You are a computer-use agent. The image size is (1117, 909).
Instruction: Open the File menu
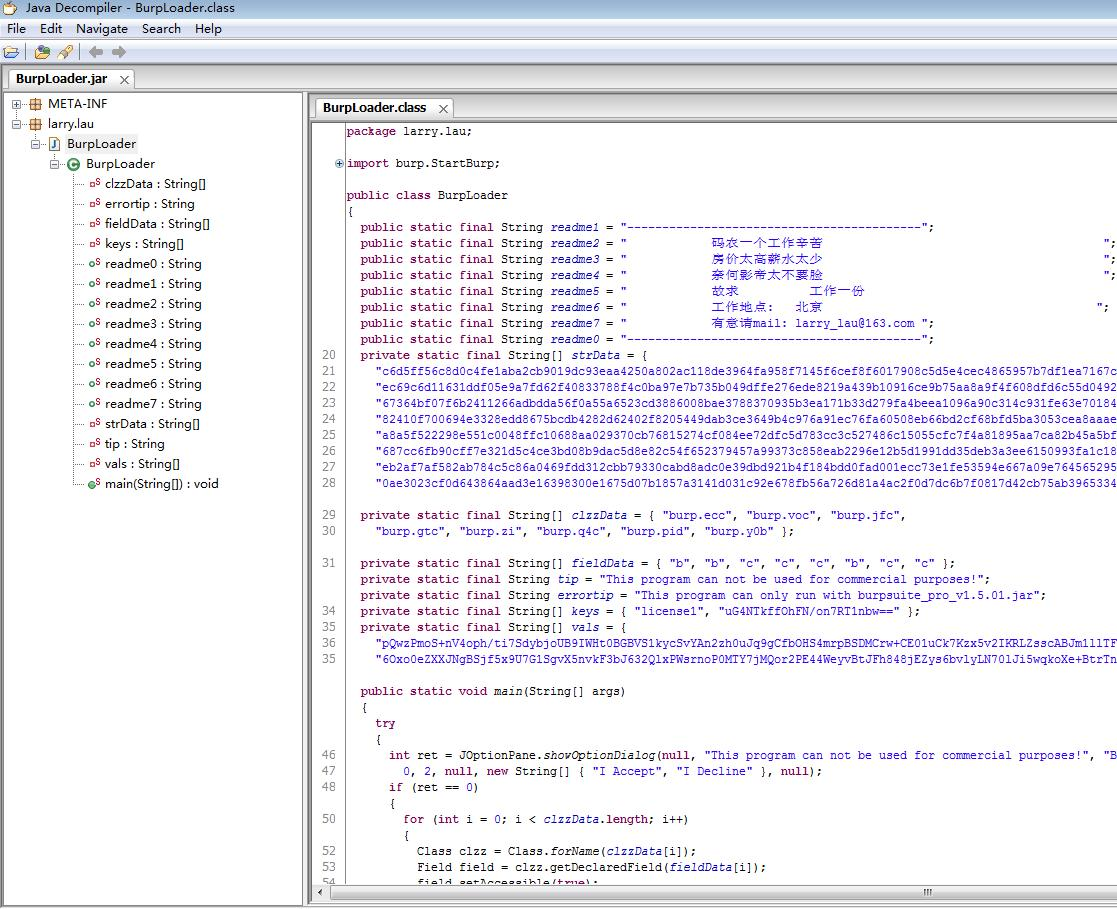coord(16,29)
